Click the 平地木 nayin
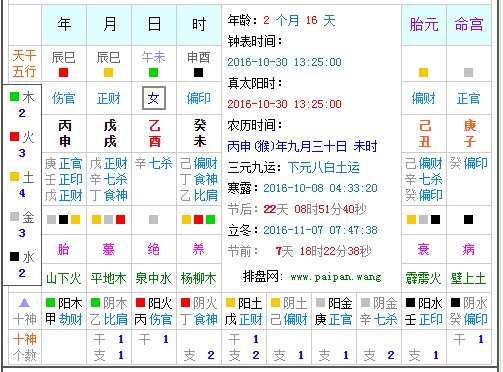This screenshot has height=372, width=503. [108, 278]
